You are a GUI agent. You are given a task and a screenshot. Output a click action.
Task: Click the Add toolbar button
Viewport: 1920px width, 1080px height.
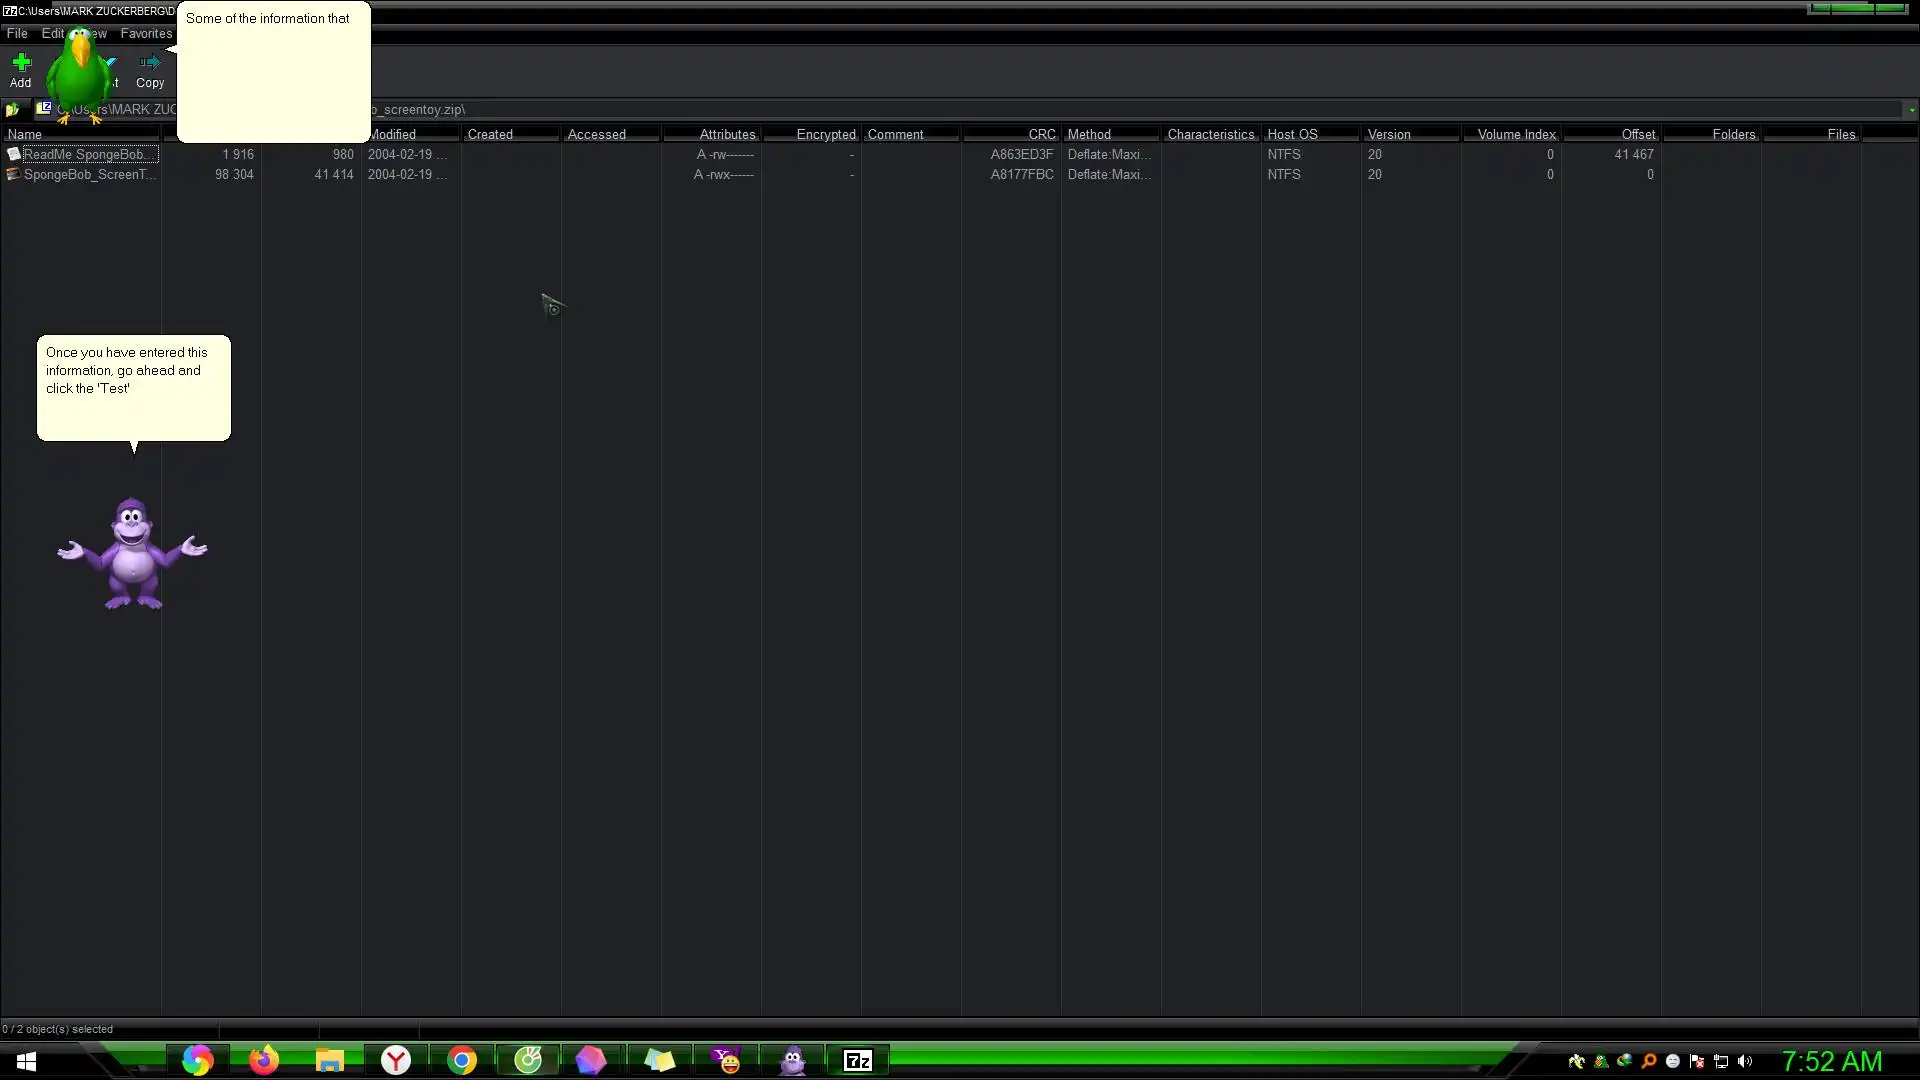(x=20, y=70)
